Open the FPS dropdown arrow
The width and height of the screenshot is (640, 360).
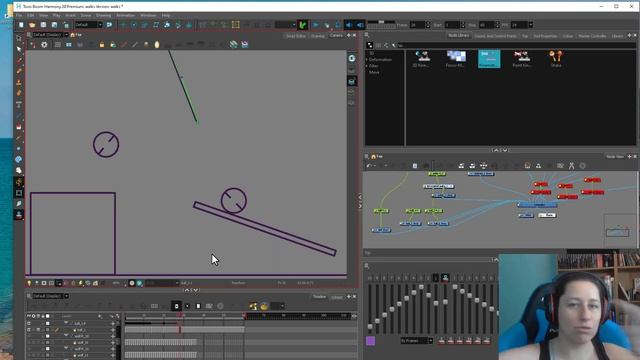point(531,25)
